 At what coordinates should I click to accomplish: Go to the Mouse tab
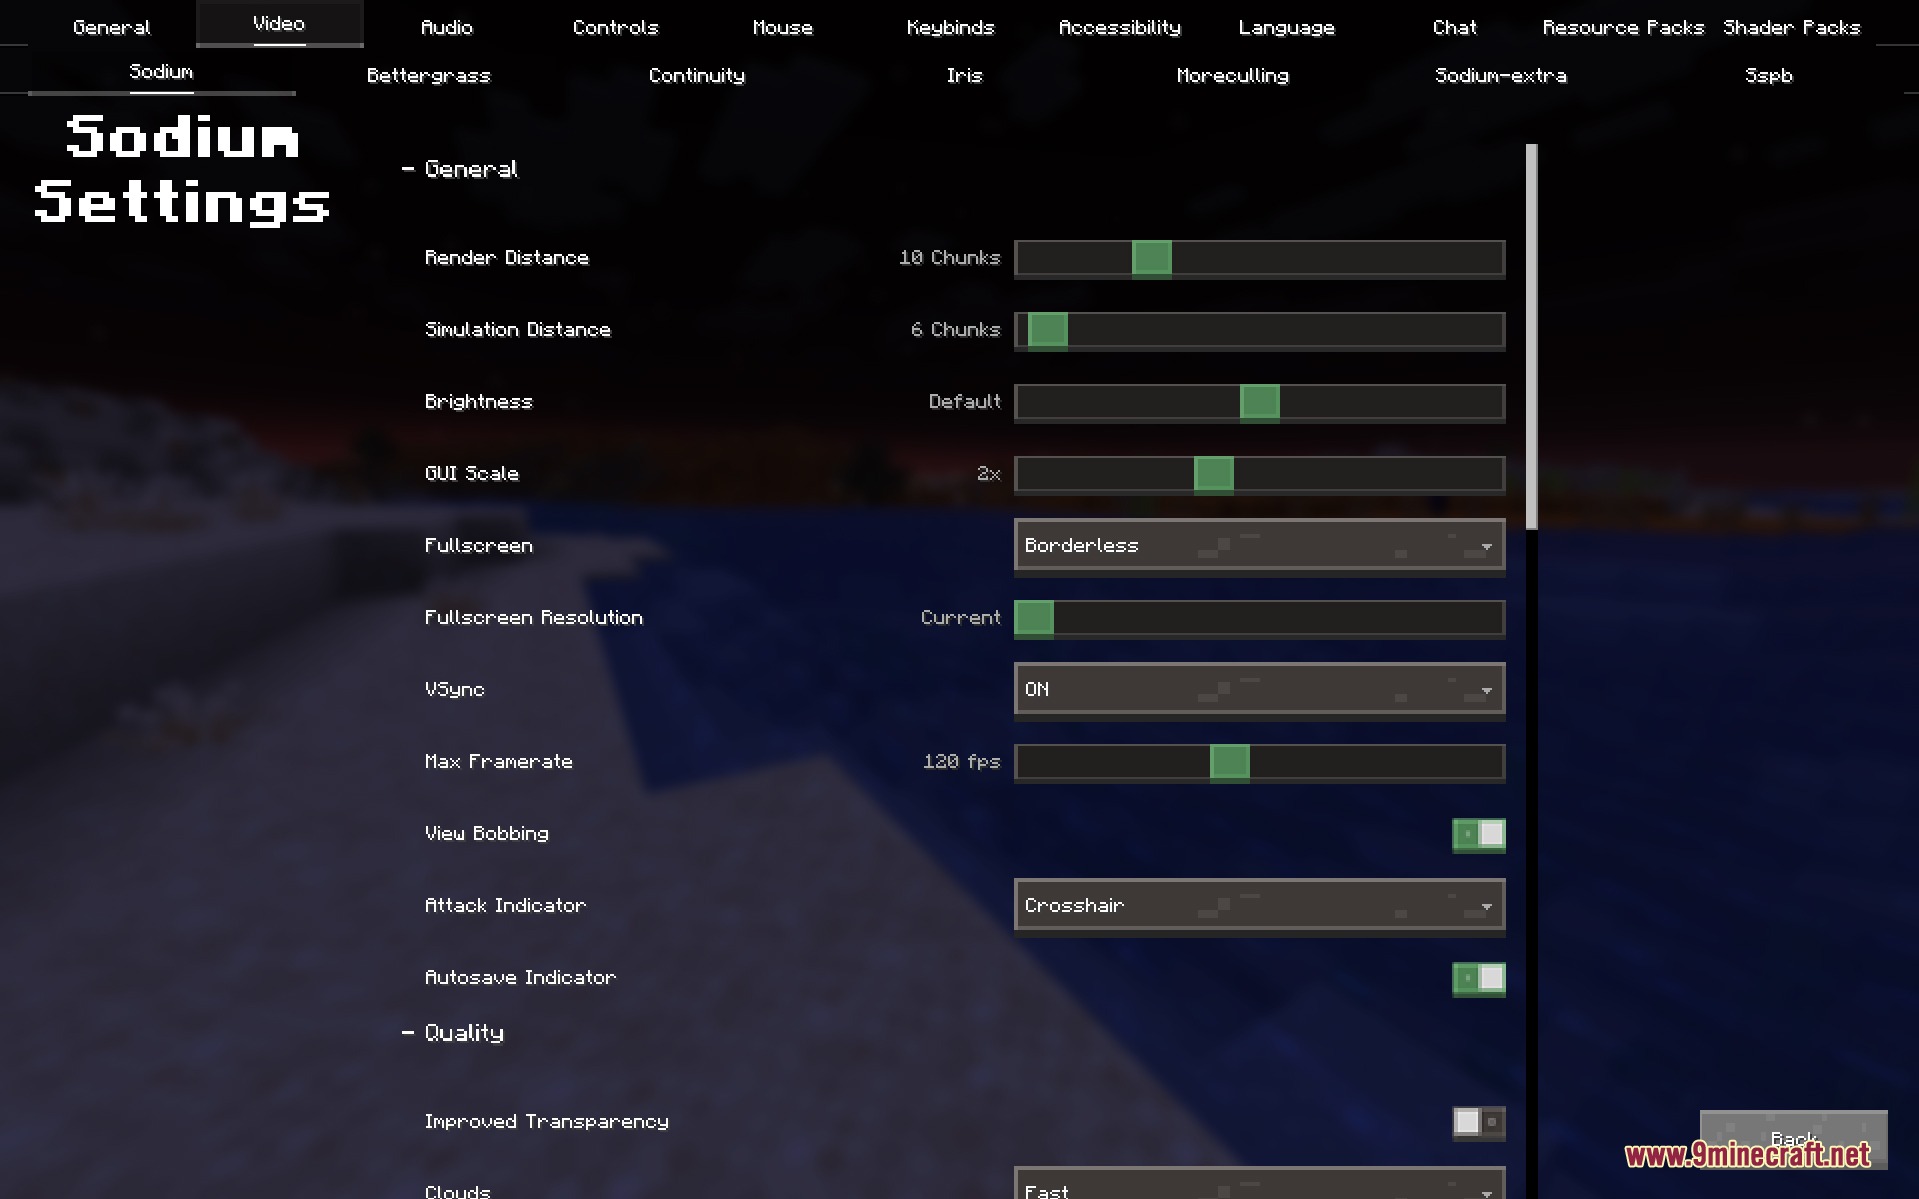tap(783, 27)
